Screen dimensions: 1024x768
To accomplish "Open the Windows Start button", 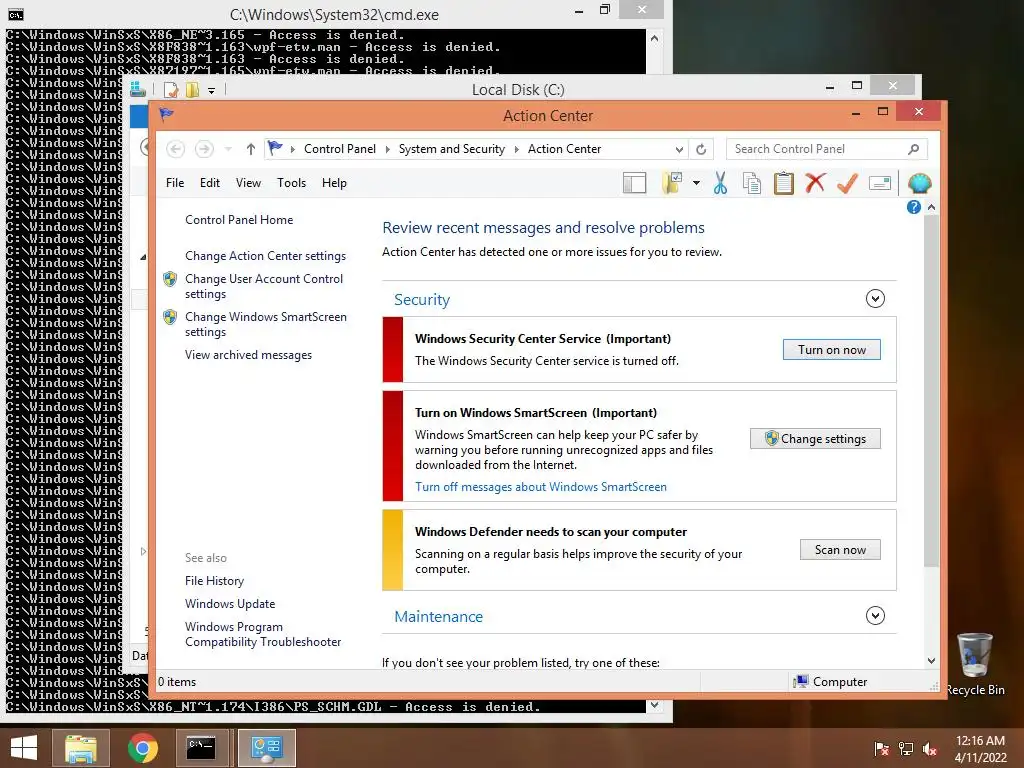I will (24, 748).
